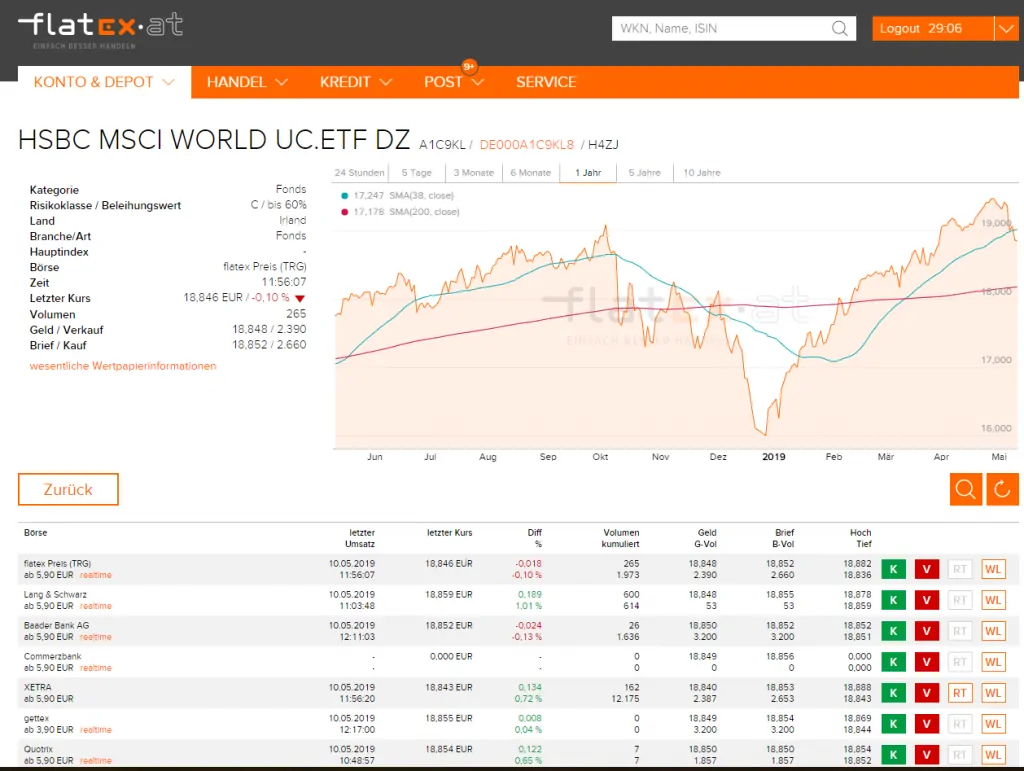1024x771 pixels.
Task: Switch chart to 3 Monate tab
Action: click(474, 173)
